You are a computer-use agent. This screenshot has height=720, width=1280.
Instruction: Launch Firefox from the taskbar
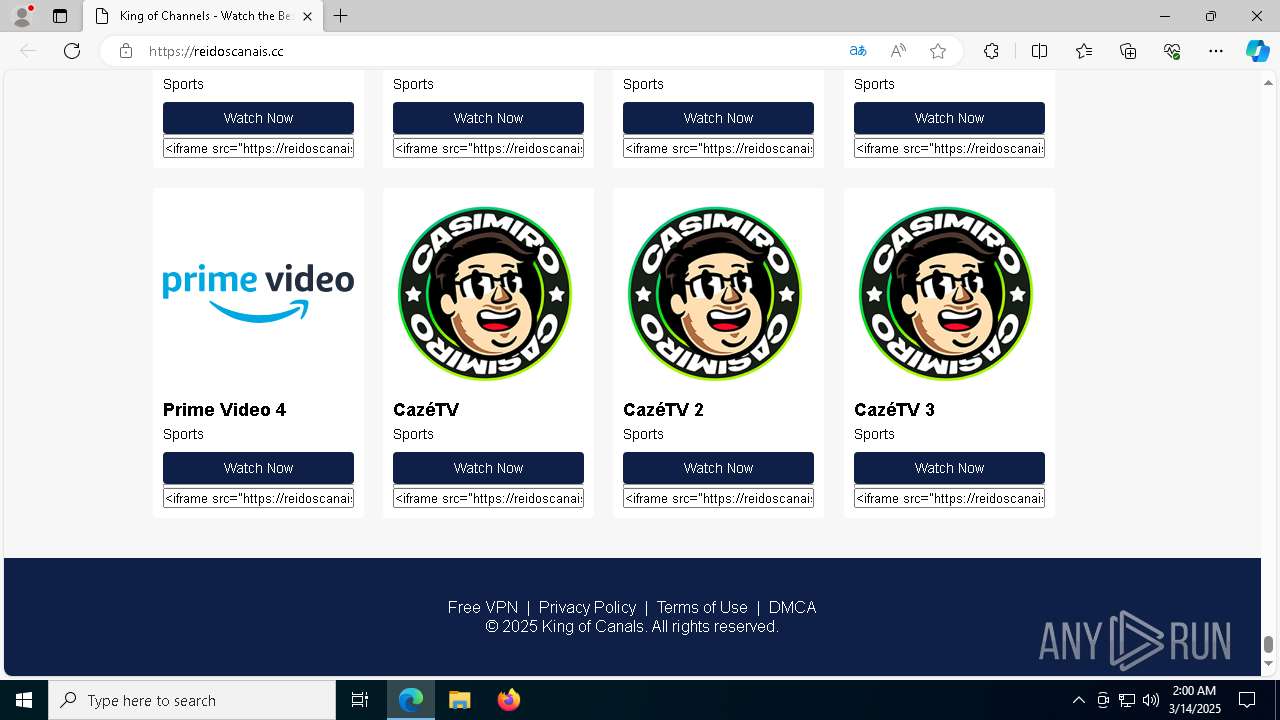tap(508, 700)
